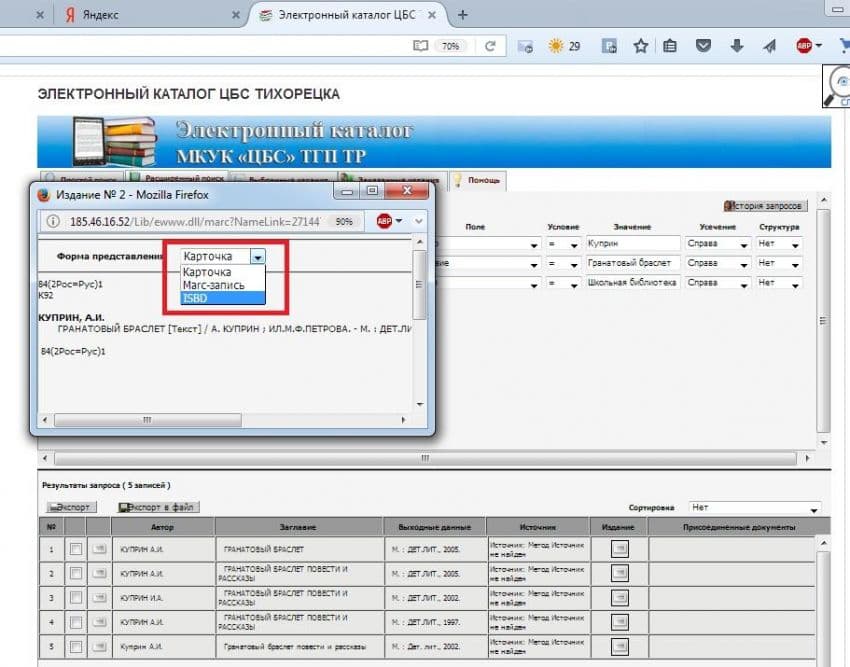Image resolution: width=850 pixels, height=667 pixels.
Task: Open the Downloads arrow icon
Action: [x=737, y=46]
